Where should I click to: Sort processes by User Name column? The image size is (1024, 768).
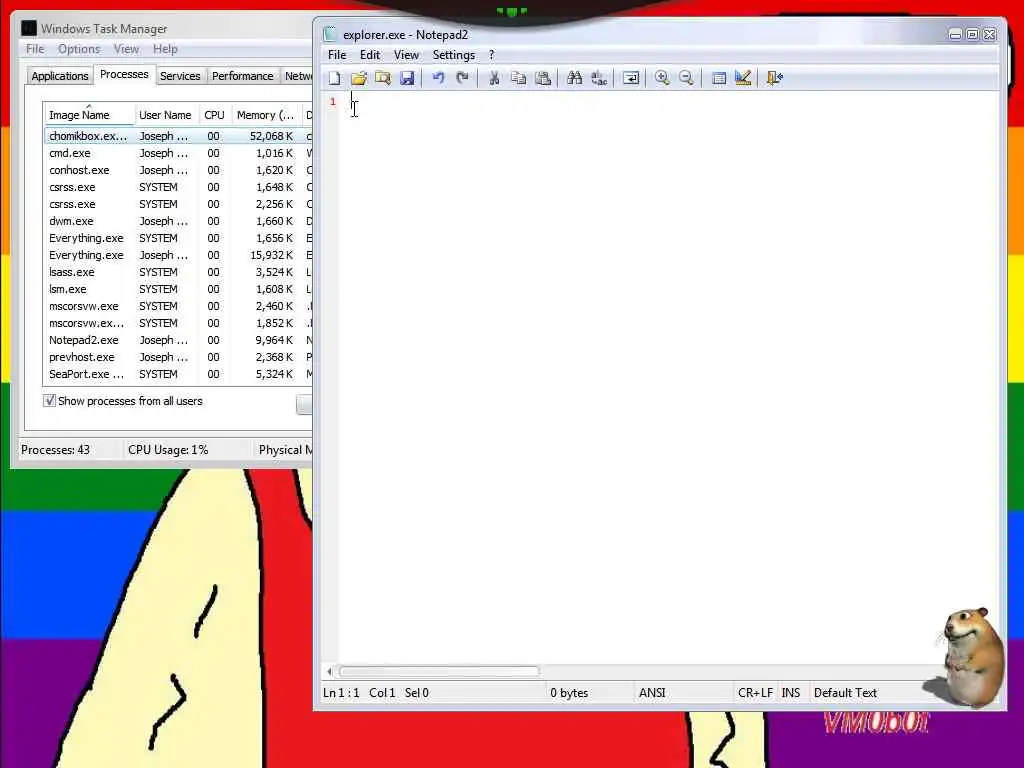[x=166, y=115]
